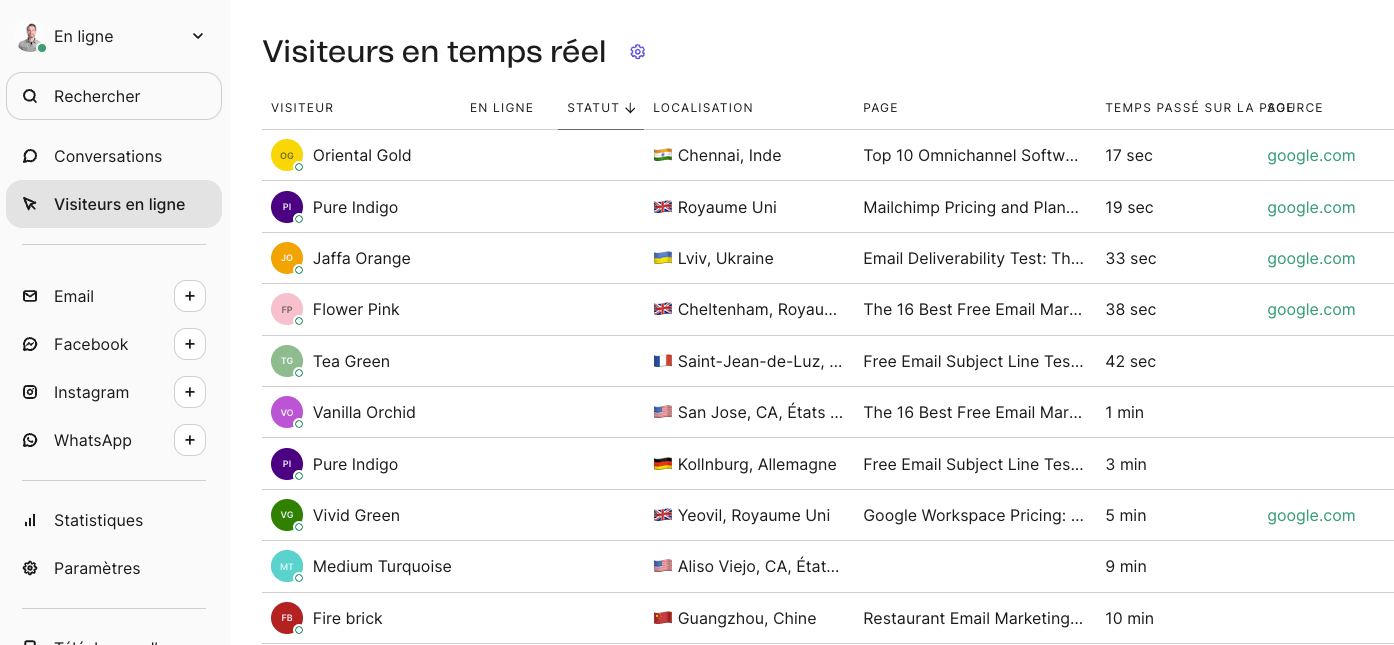1394x645 pixels.
Task: Click the Facebook Messenger icon
Action: pyautogui.click(x=30, y=344)
